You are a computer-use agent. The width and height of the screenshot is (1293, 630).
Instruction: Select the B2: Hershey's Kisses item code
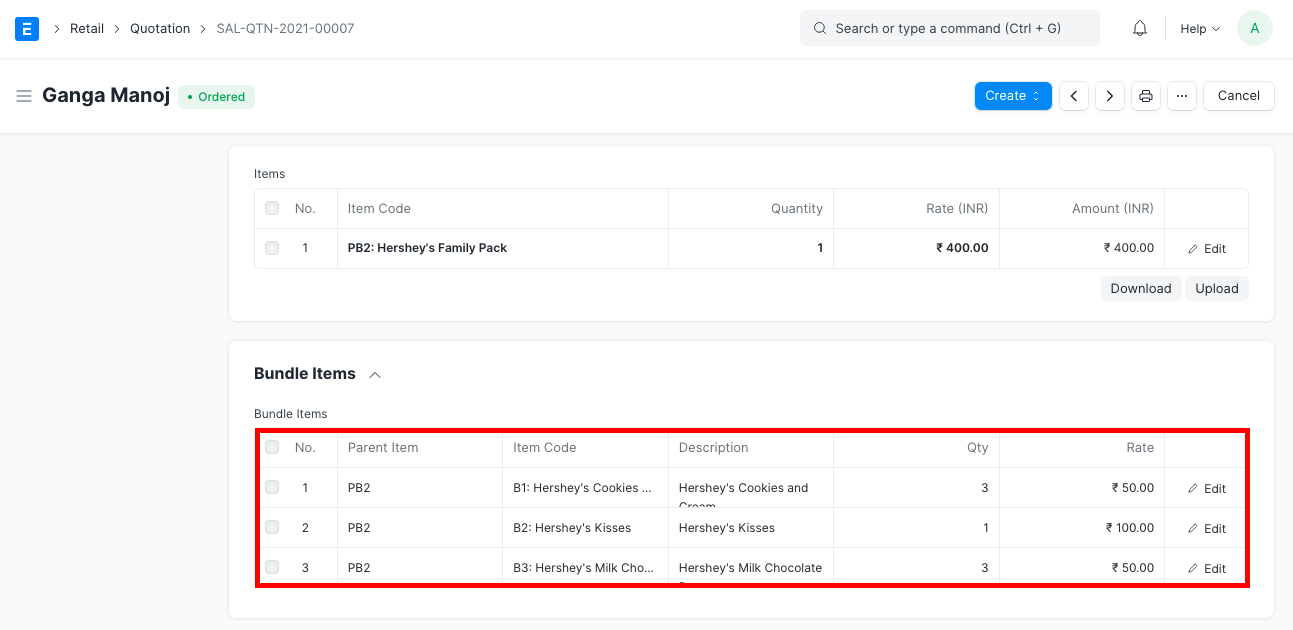click(585, 528)
